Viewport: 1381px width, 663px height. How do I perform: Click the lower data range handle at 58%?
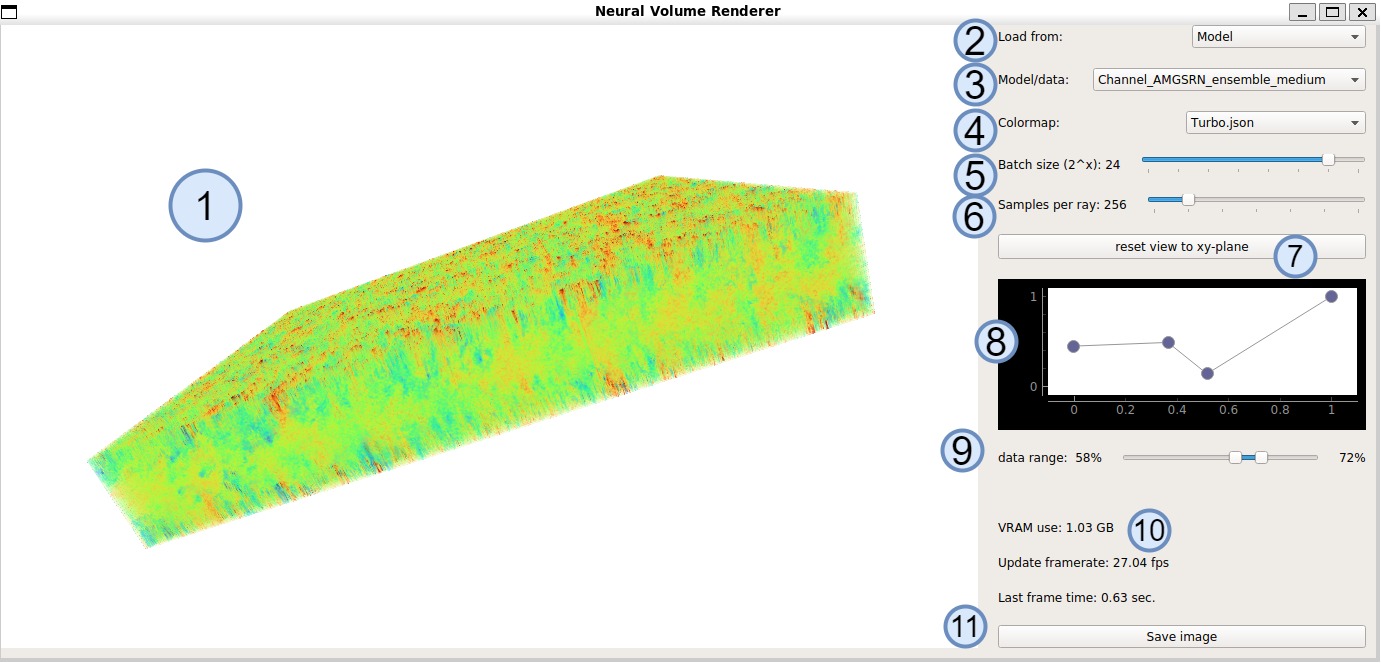coord(1235,457)
